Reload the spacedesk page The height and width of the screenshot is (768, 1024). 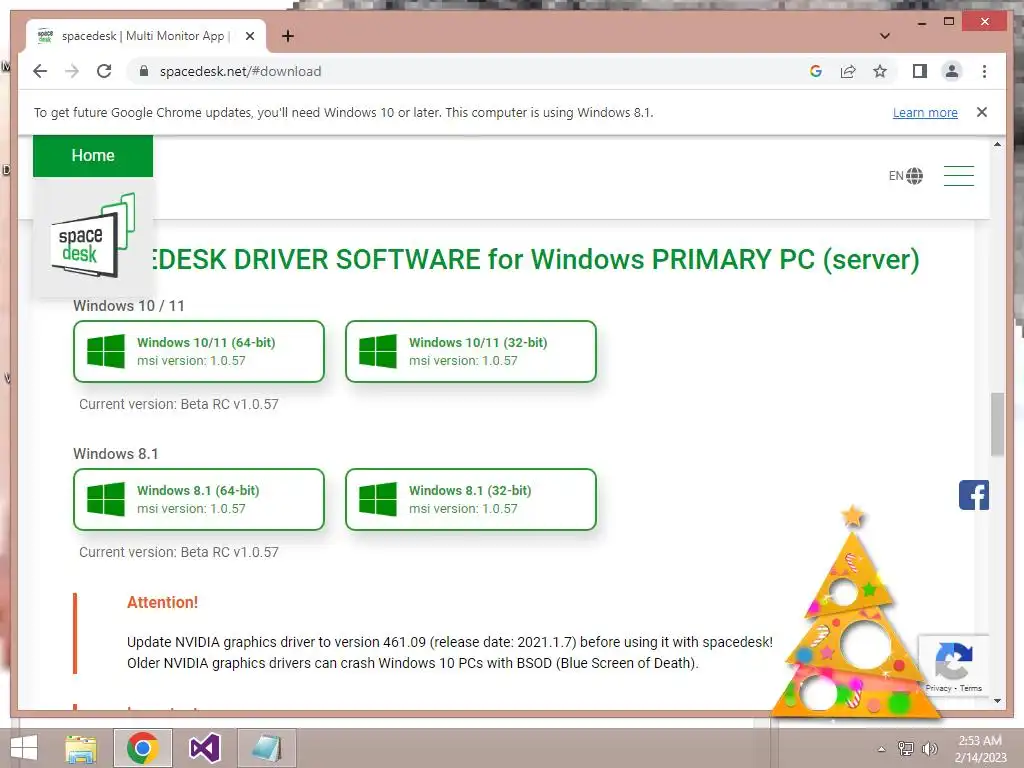[104, 71]
